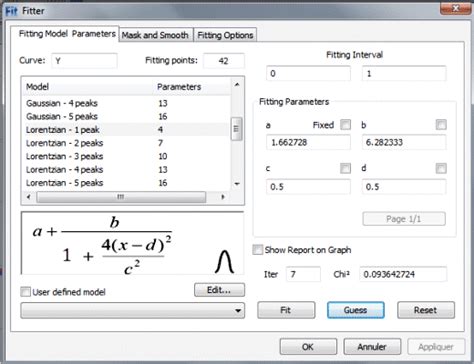This screenshot has width=474, height=364.
Task: Confirm with the OK button
Action: pyautogui.click(x=308, y=347)
